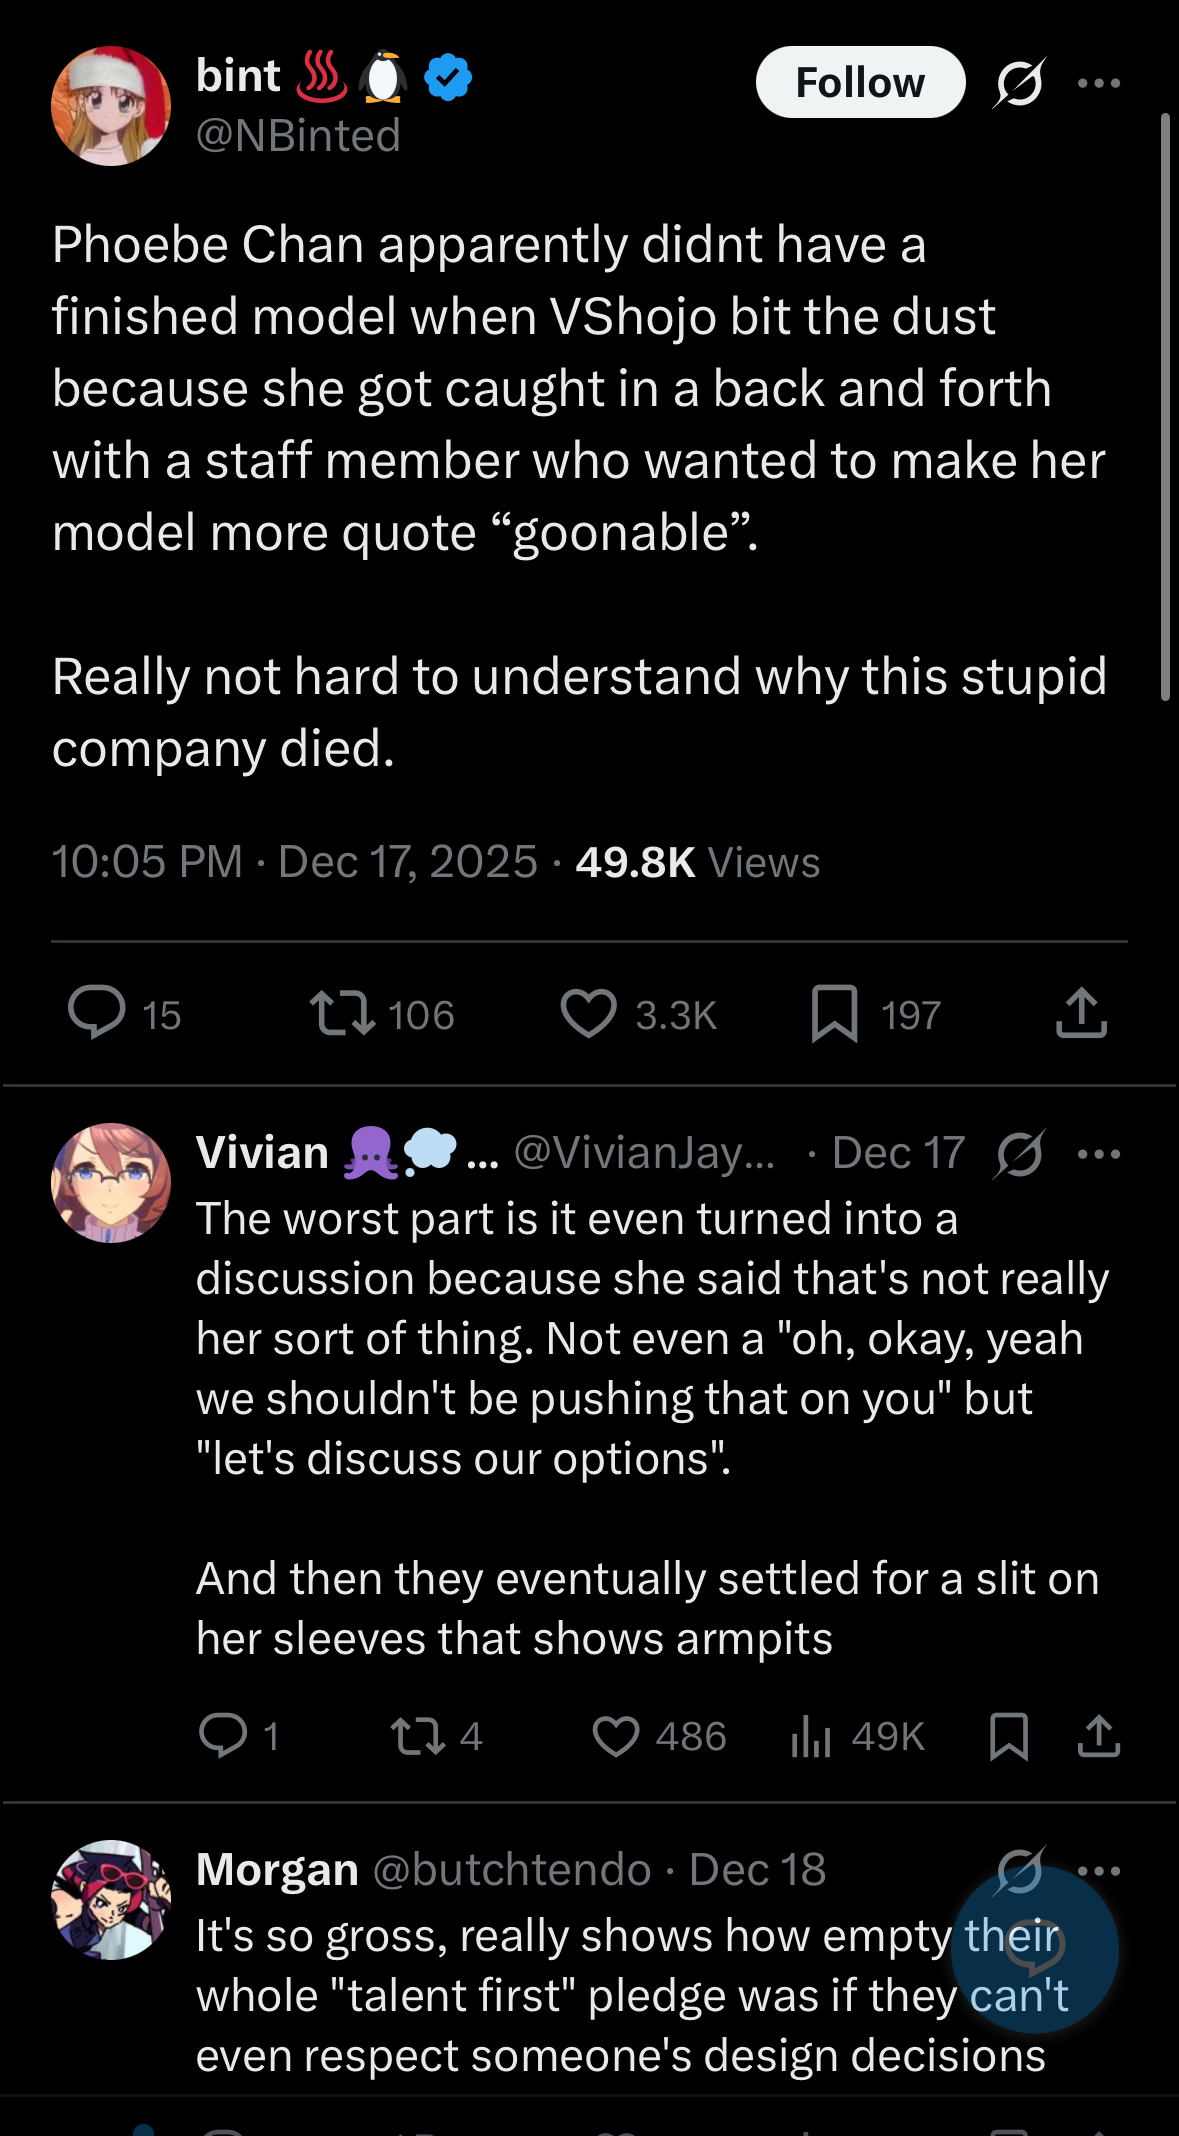Repost bint's post with 106 reposts

(x=342, y=1013)
